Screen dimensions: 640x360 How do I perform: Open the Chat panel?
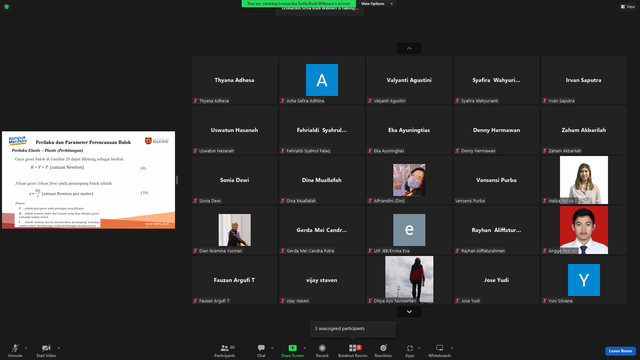point(261,350)
